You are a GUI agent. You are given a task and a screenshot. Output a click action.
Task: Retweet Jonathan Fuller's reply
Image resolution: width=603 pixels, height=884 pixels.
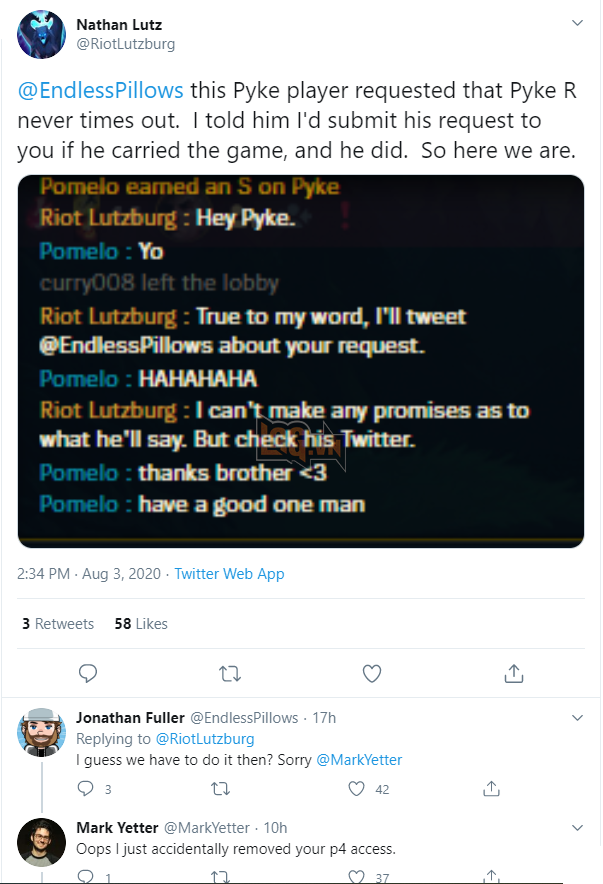(x=221, y=789)
